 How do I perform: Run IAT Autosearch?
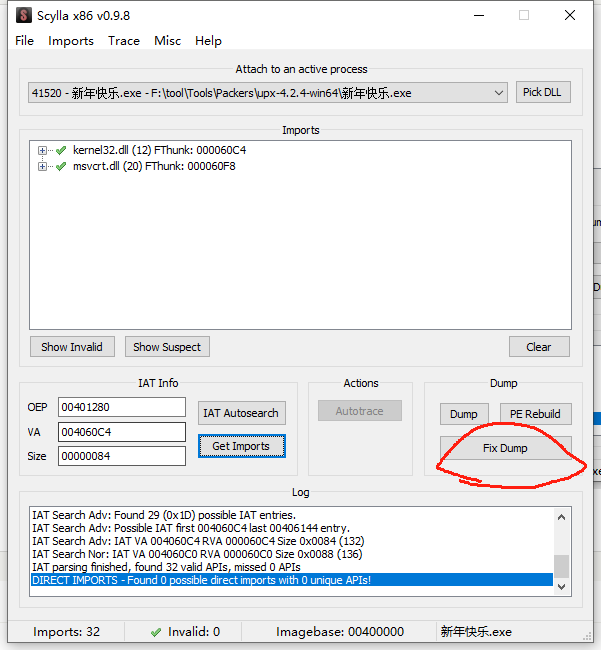point(242,413)
